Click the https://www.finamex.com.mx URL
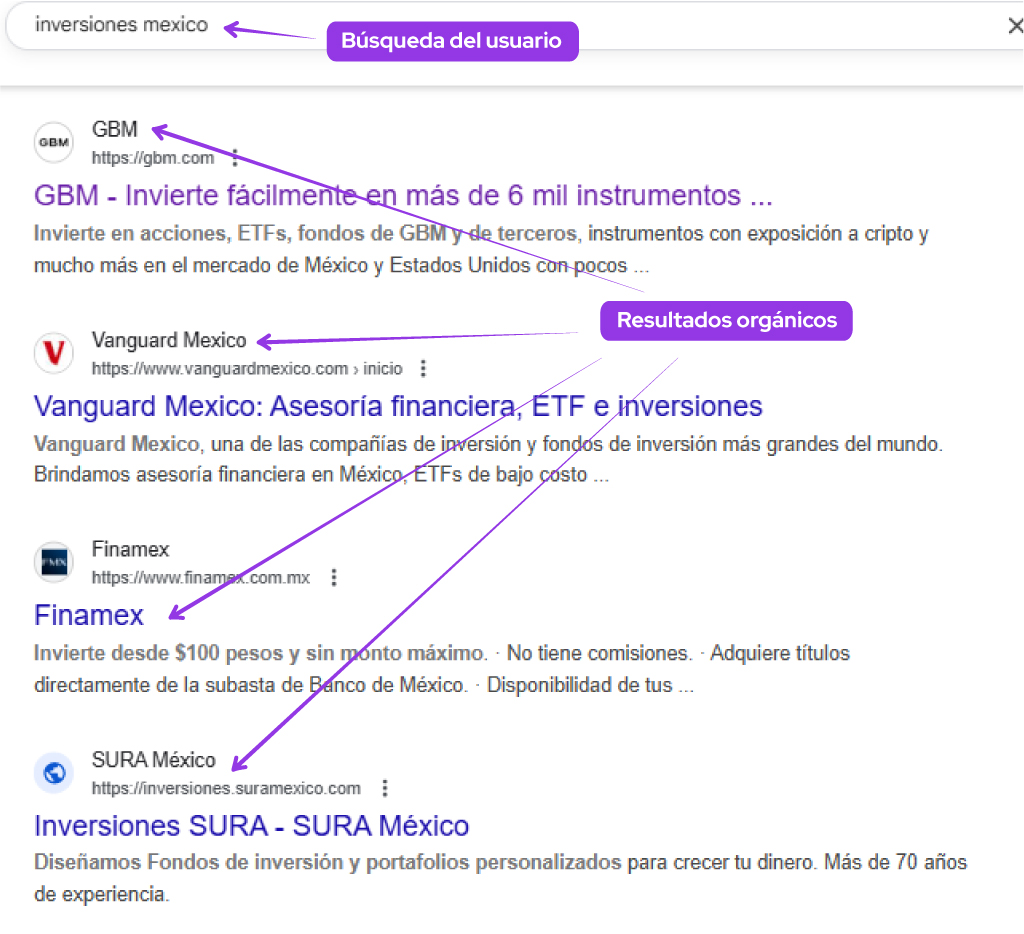 (x=201, y=578)
